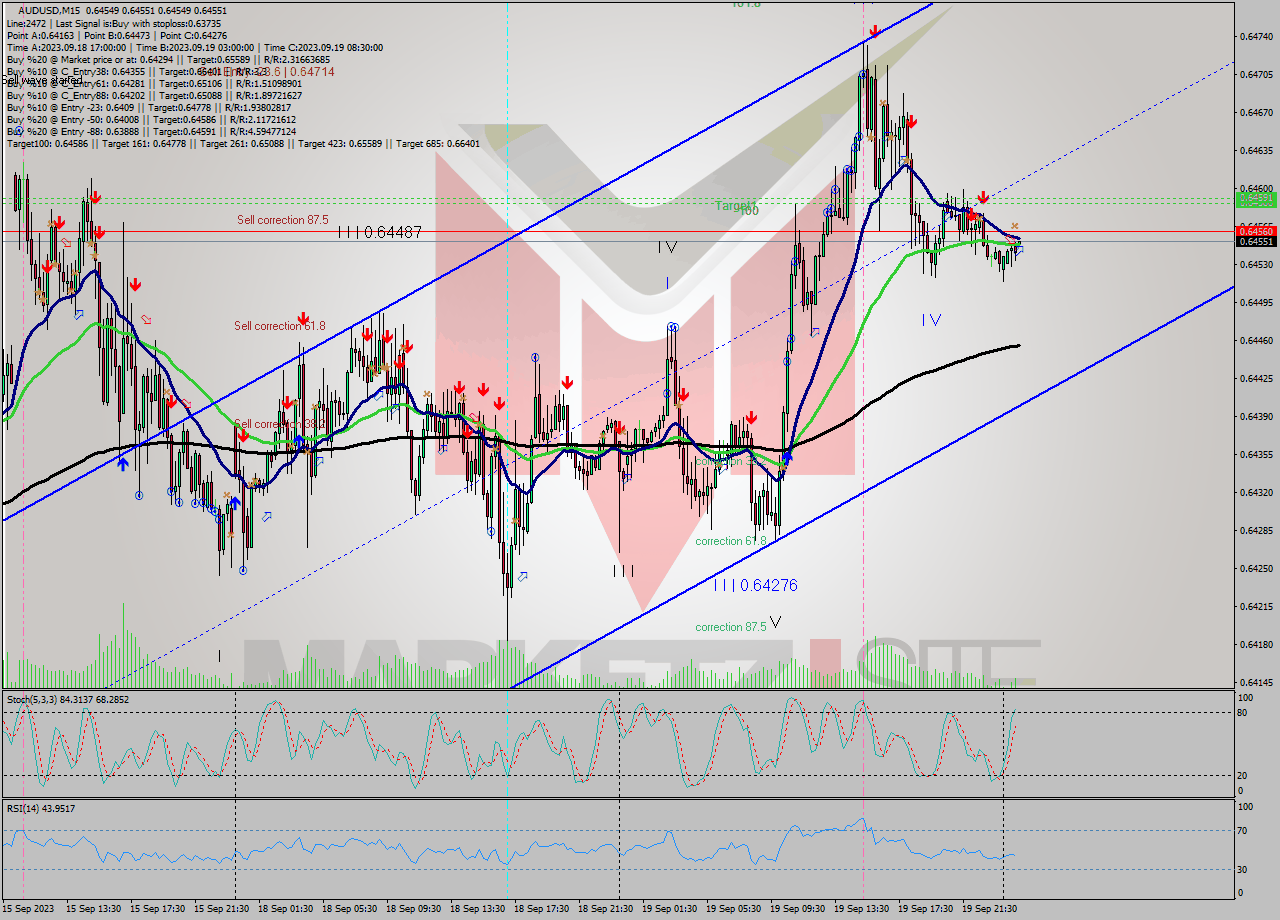Click price axis value 0.64495
This screenshot has height=920, width=1280.
click(x=1256, y=302)
